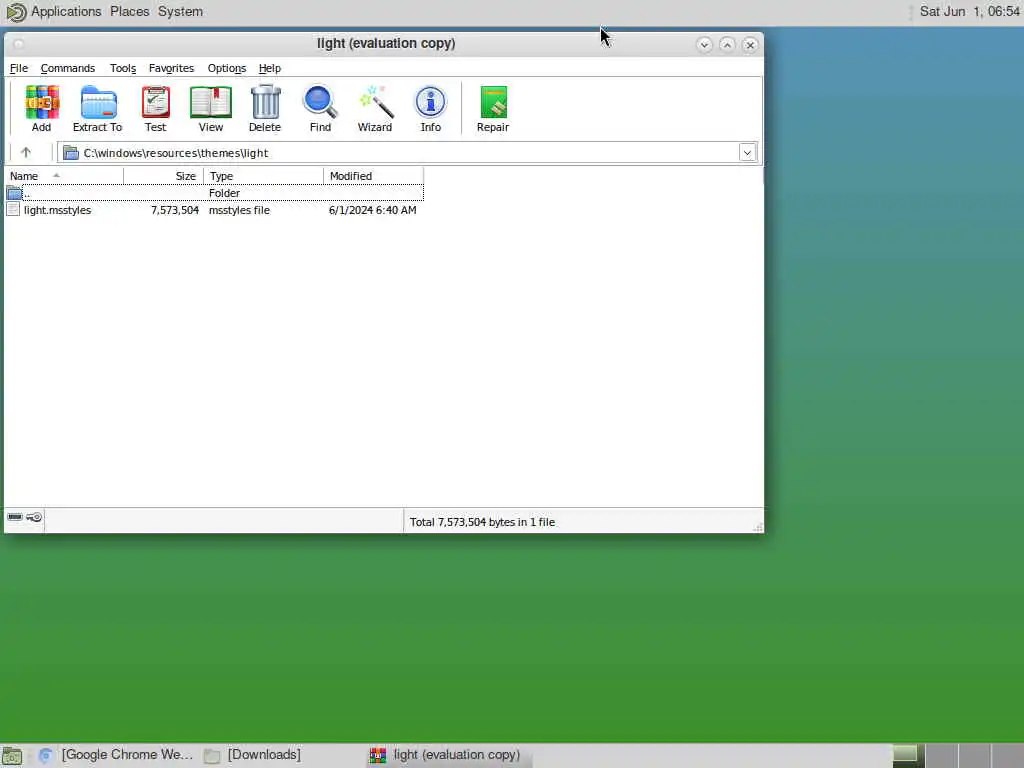Run the Test archive tool

[x=155, y=103]
